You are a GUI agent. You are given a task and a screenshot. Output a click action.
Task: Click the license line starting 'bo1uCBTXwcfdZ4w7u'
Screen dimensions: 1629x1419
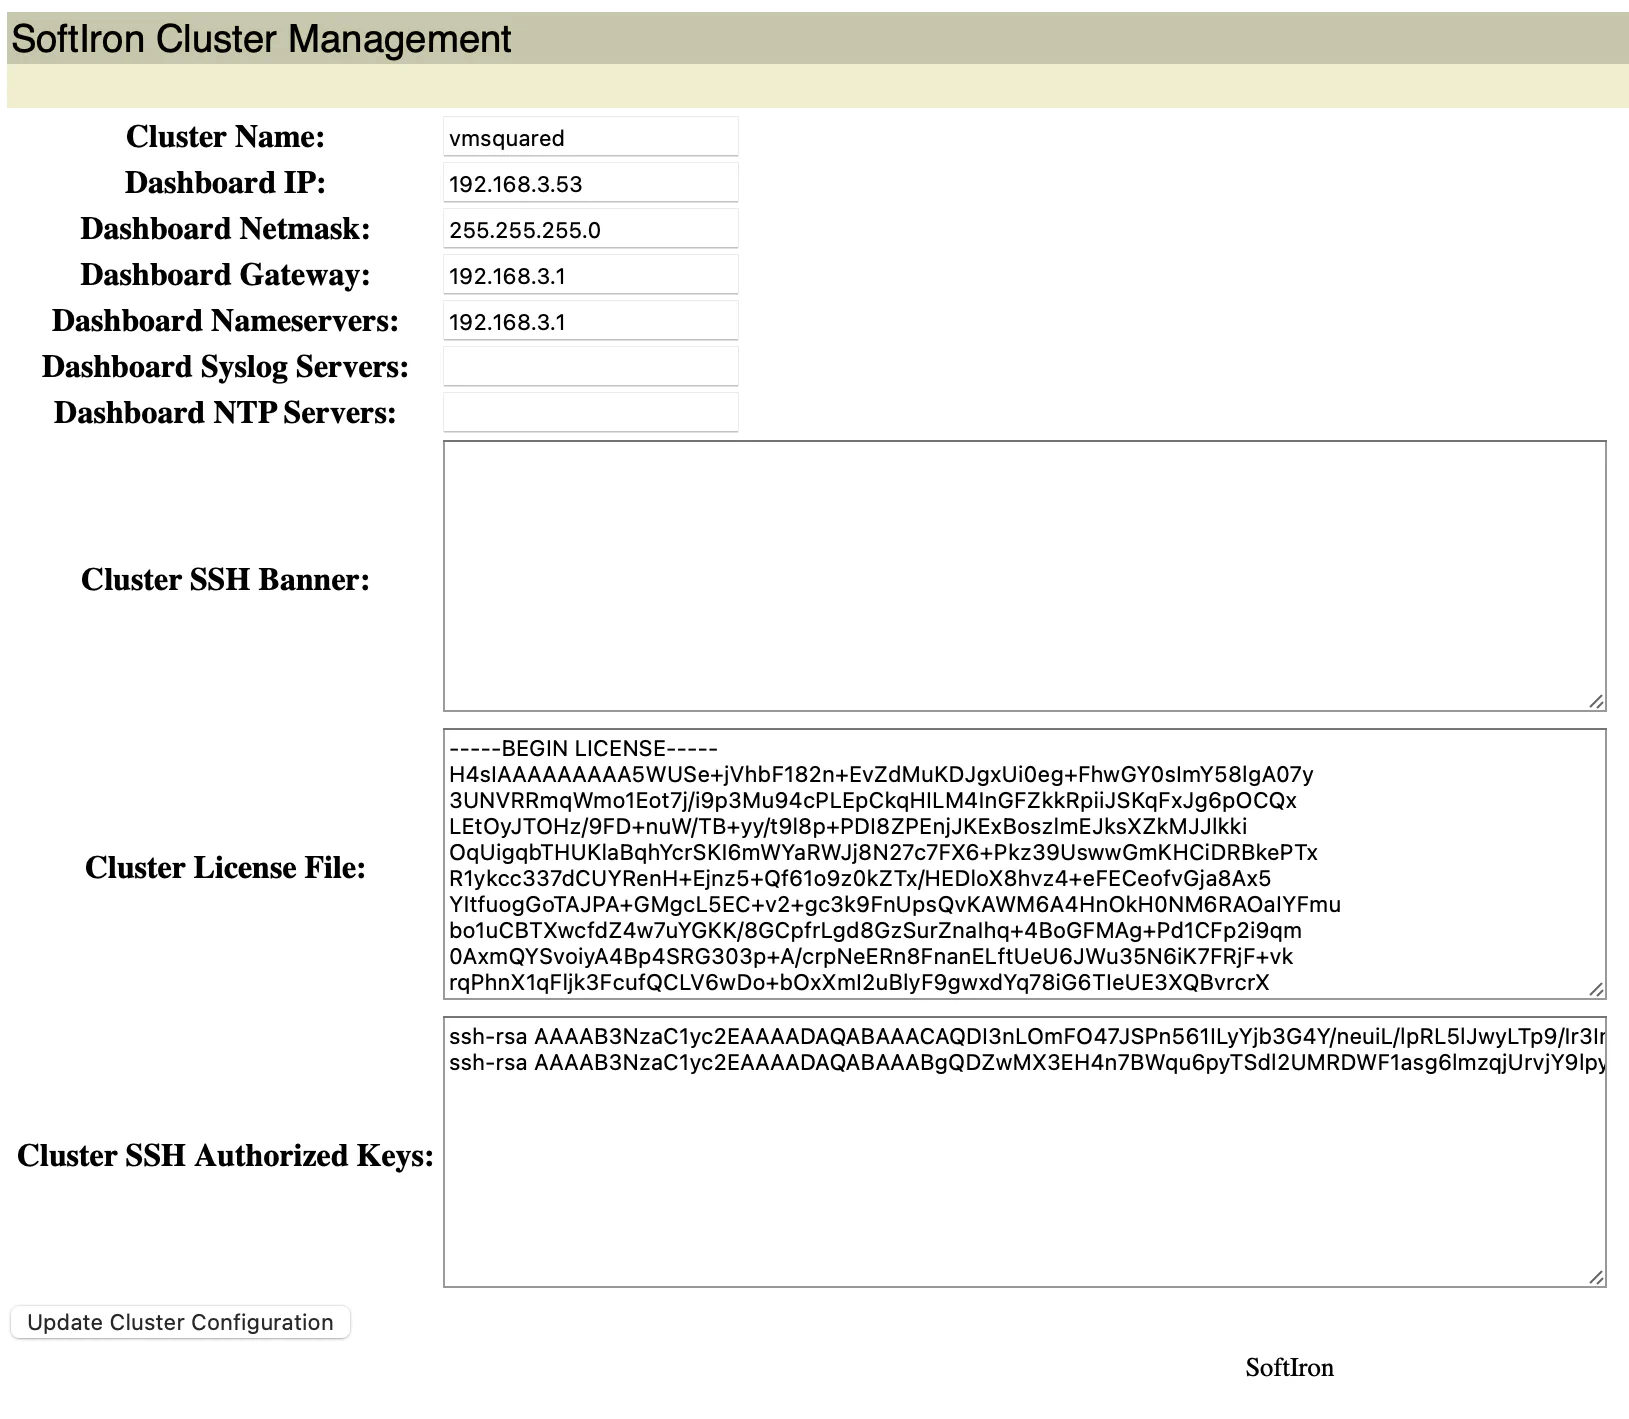click(x=875, y=930)
